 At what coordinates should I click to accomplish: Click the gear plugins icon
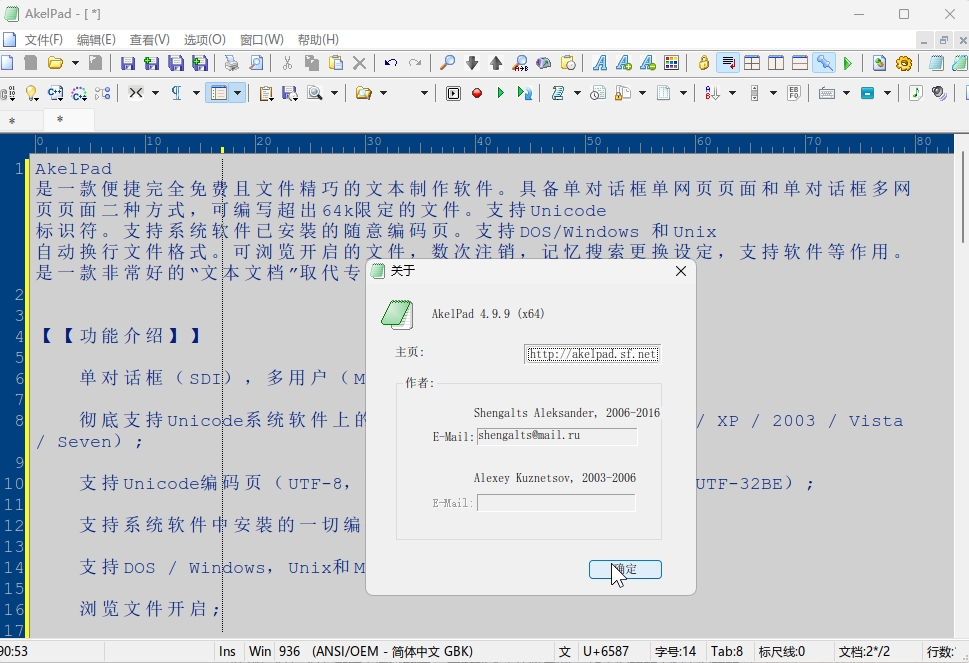903,62
